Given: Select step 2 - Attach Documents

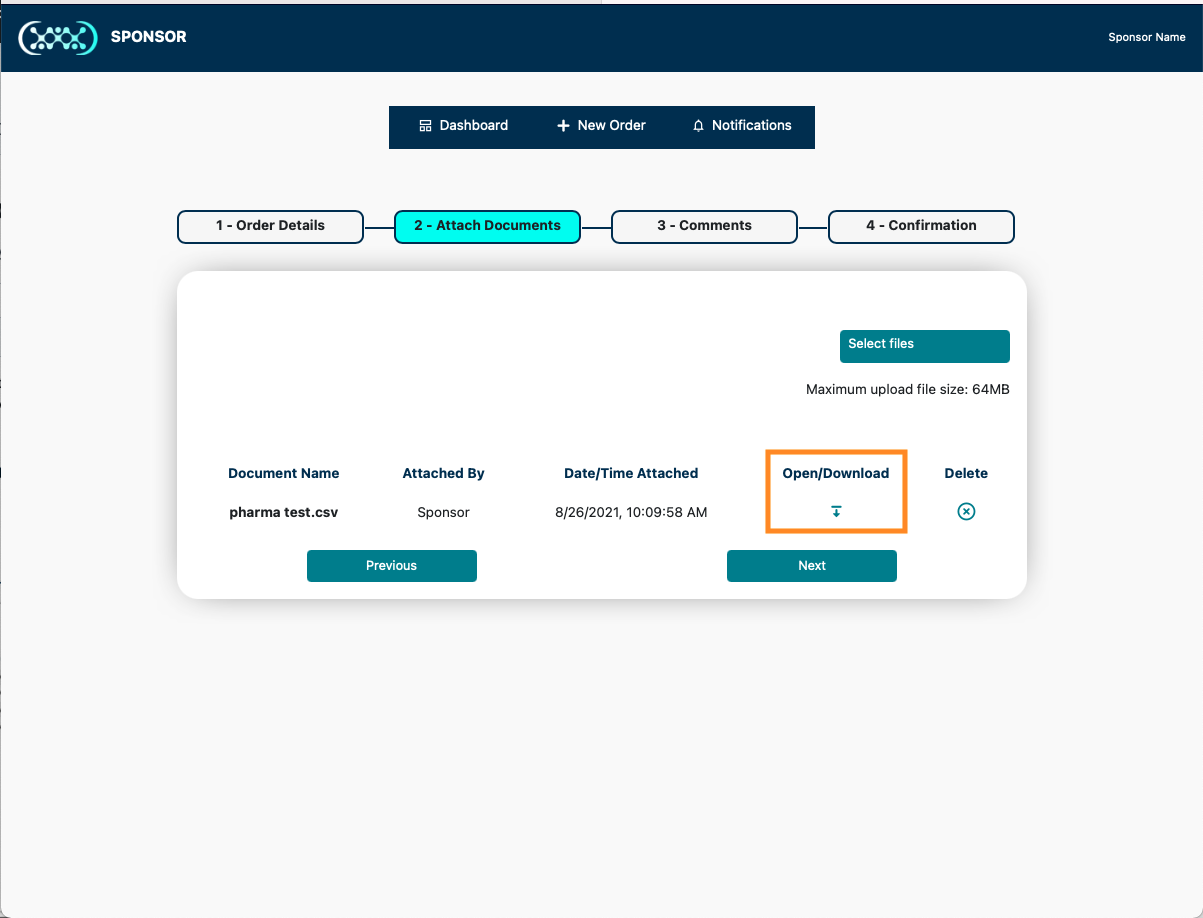Looking at the screenshot, I should coord(487,226).
